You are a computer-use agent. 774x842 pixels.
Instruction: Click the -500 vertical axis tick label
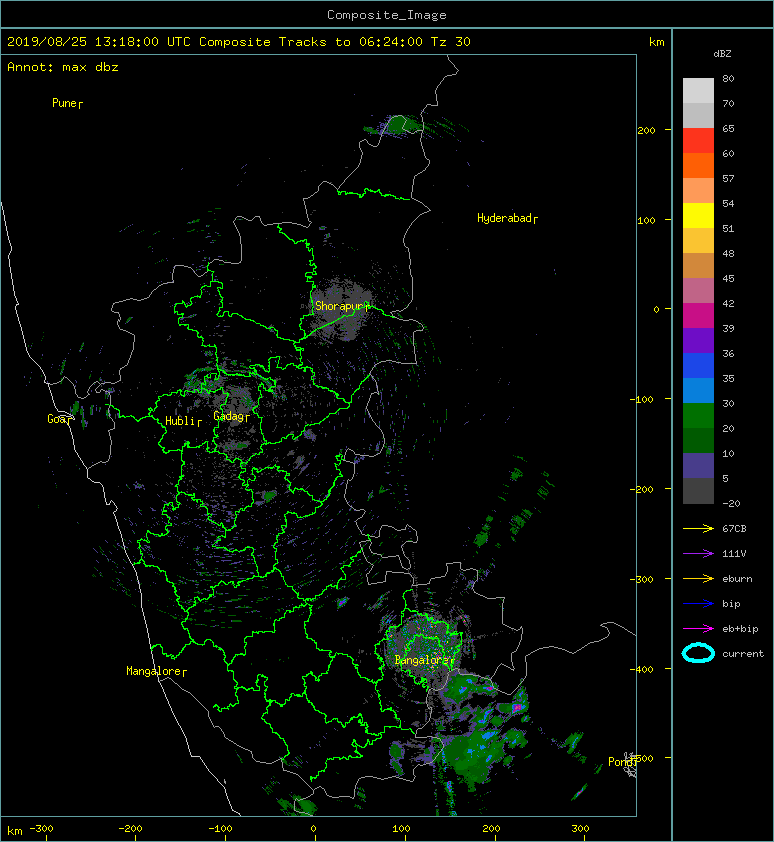641,758
